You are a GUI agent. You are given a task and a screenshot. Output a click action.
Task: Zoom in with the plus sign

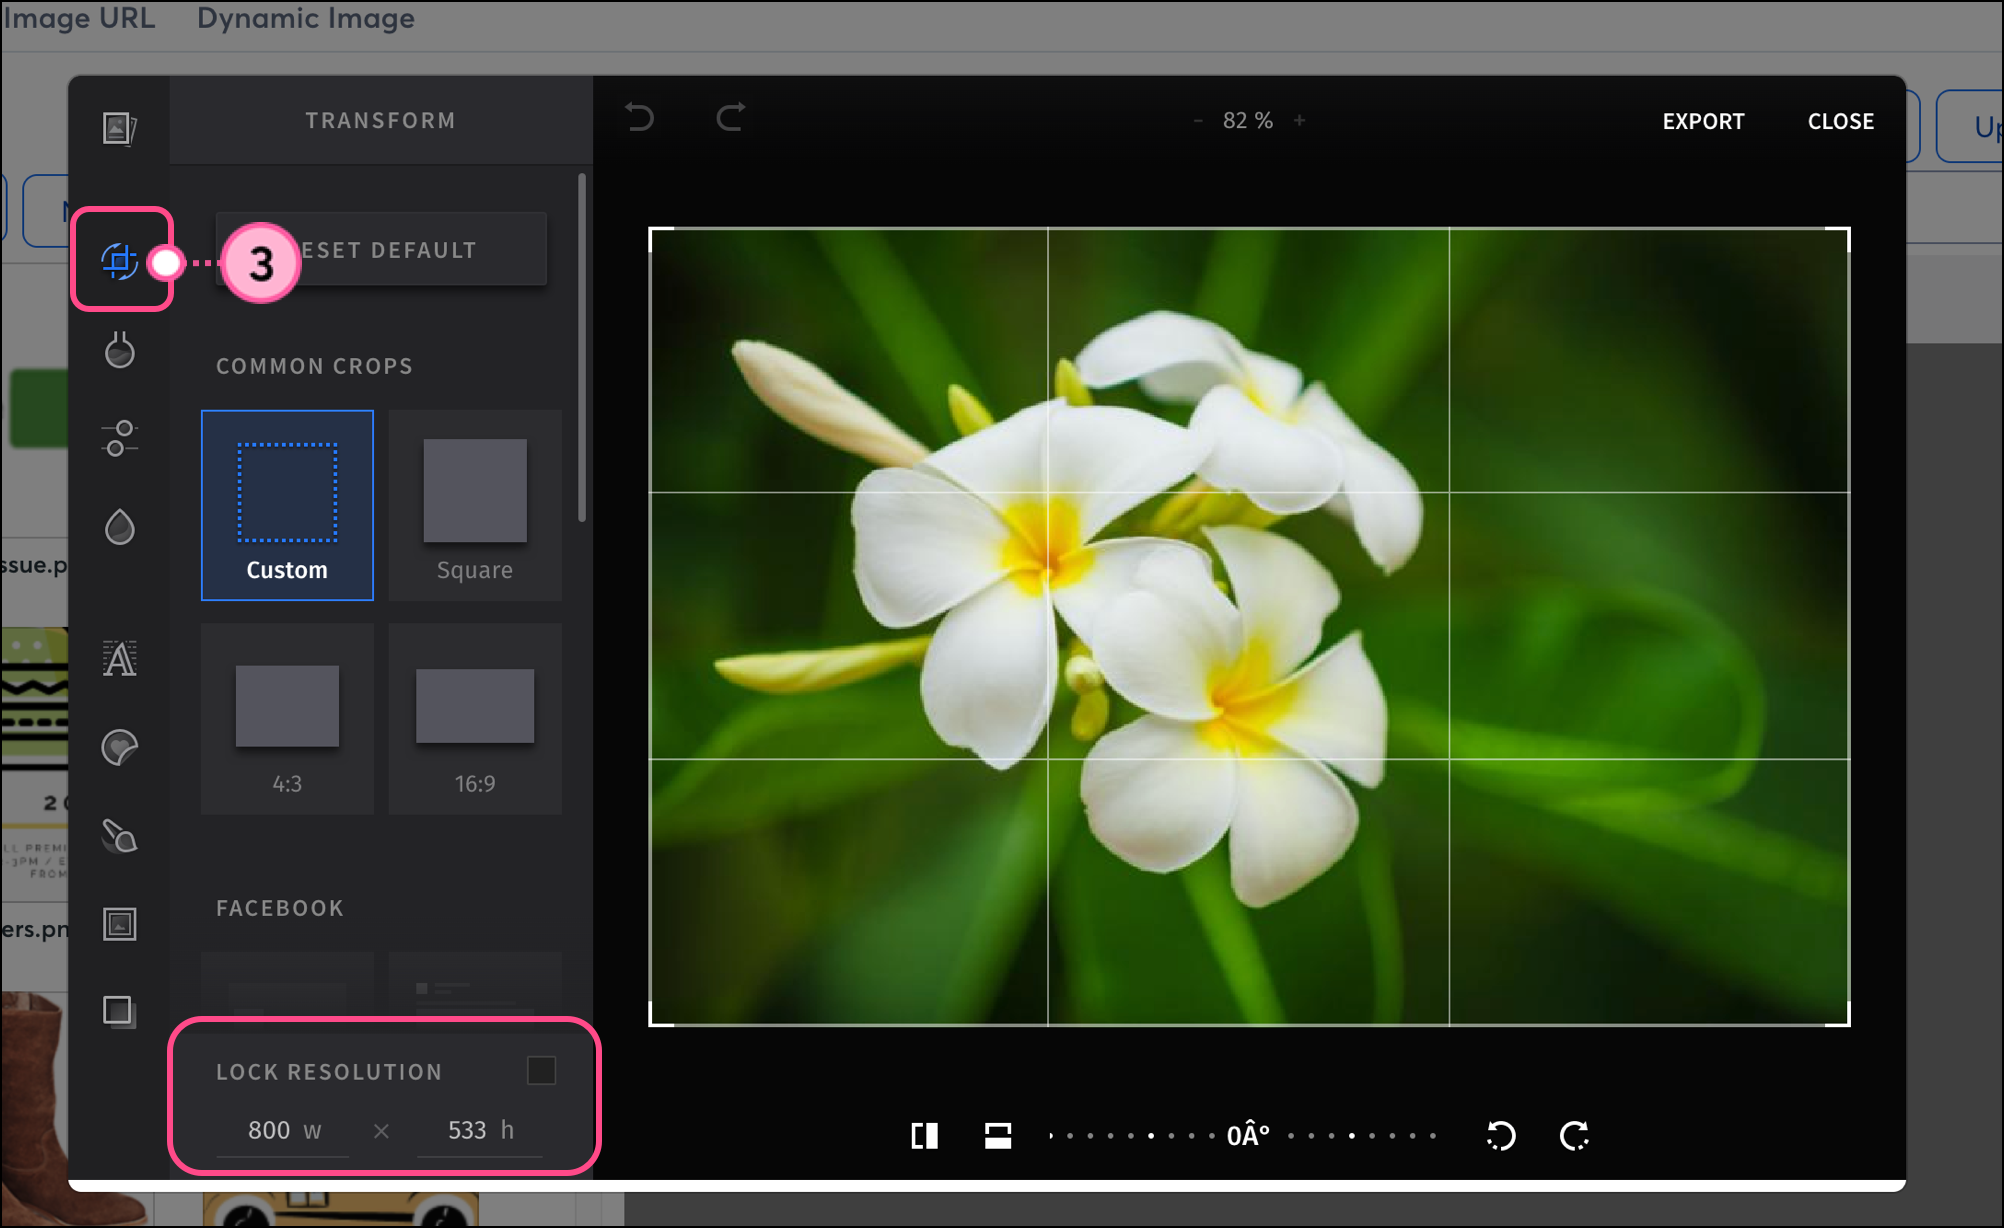tap(1299, 121)
